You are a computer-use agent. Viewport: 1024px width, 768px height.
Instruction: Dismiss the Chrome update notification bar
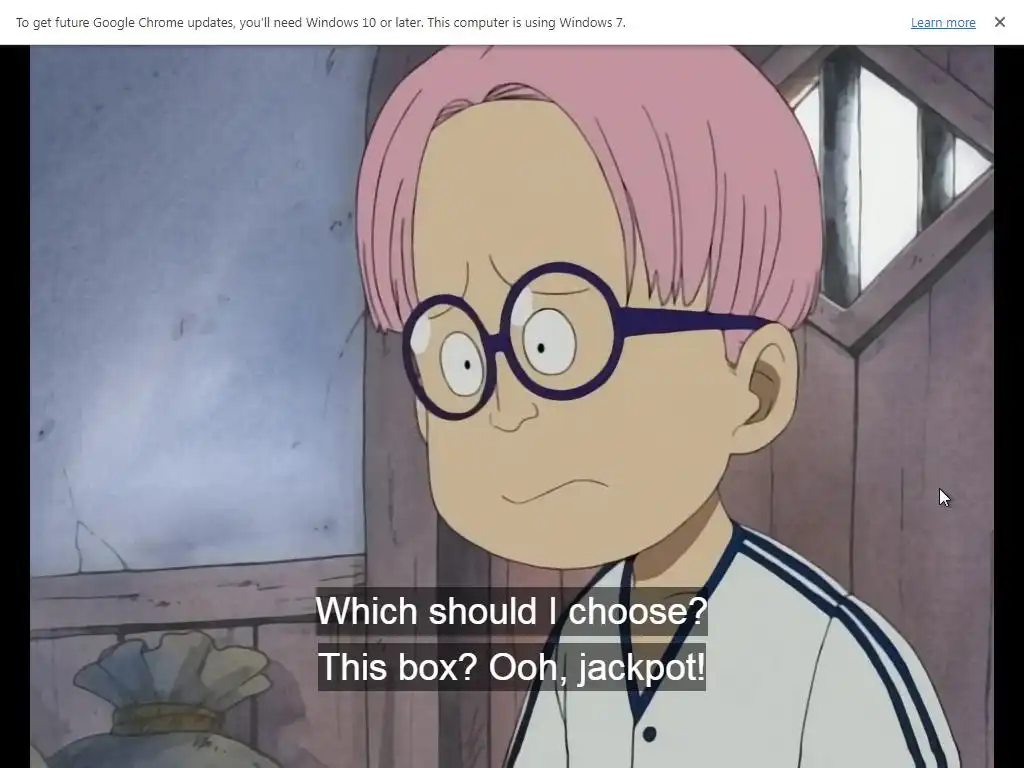tap(1000, 22)
